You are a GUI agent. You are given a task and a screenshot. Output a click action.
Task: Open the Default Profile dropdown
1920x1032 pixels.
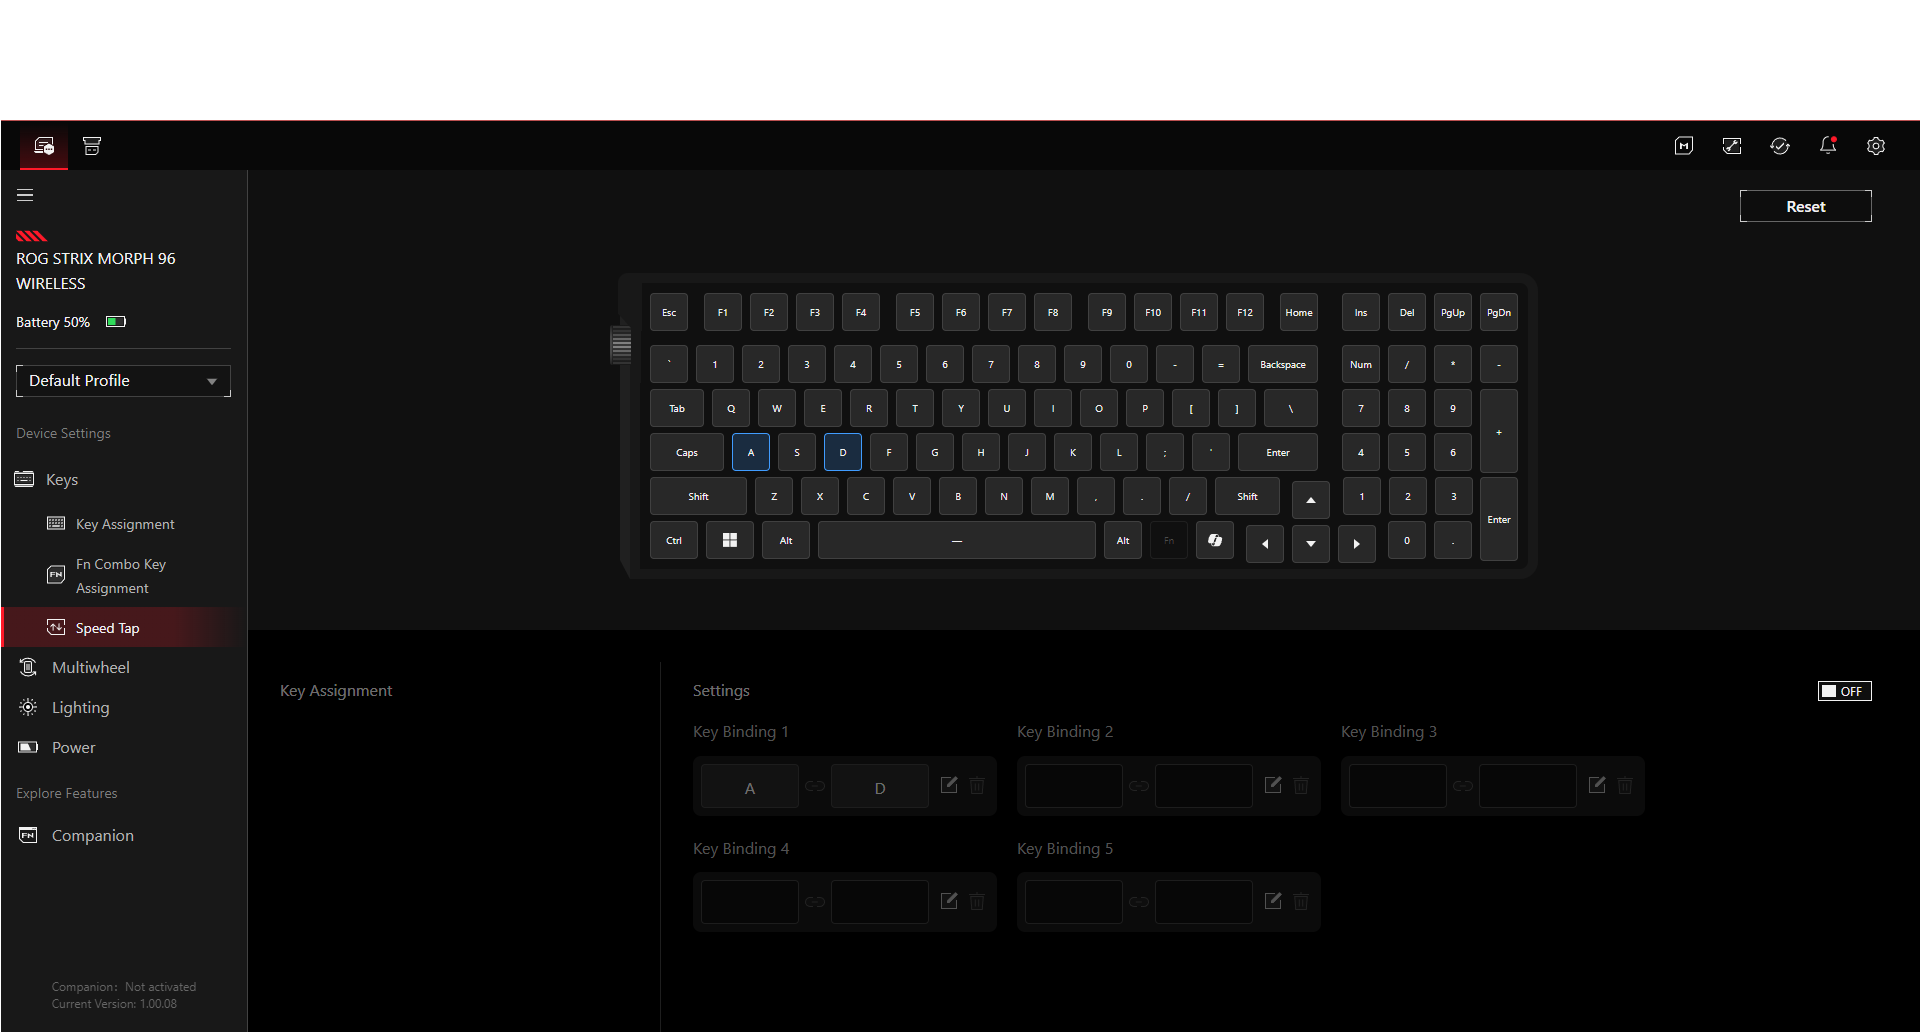coord(123,380)
